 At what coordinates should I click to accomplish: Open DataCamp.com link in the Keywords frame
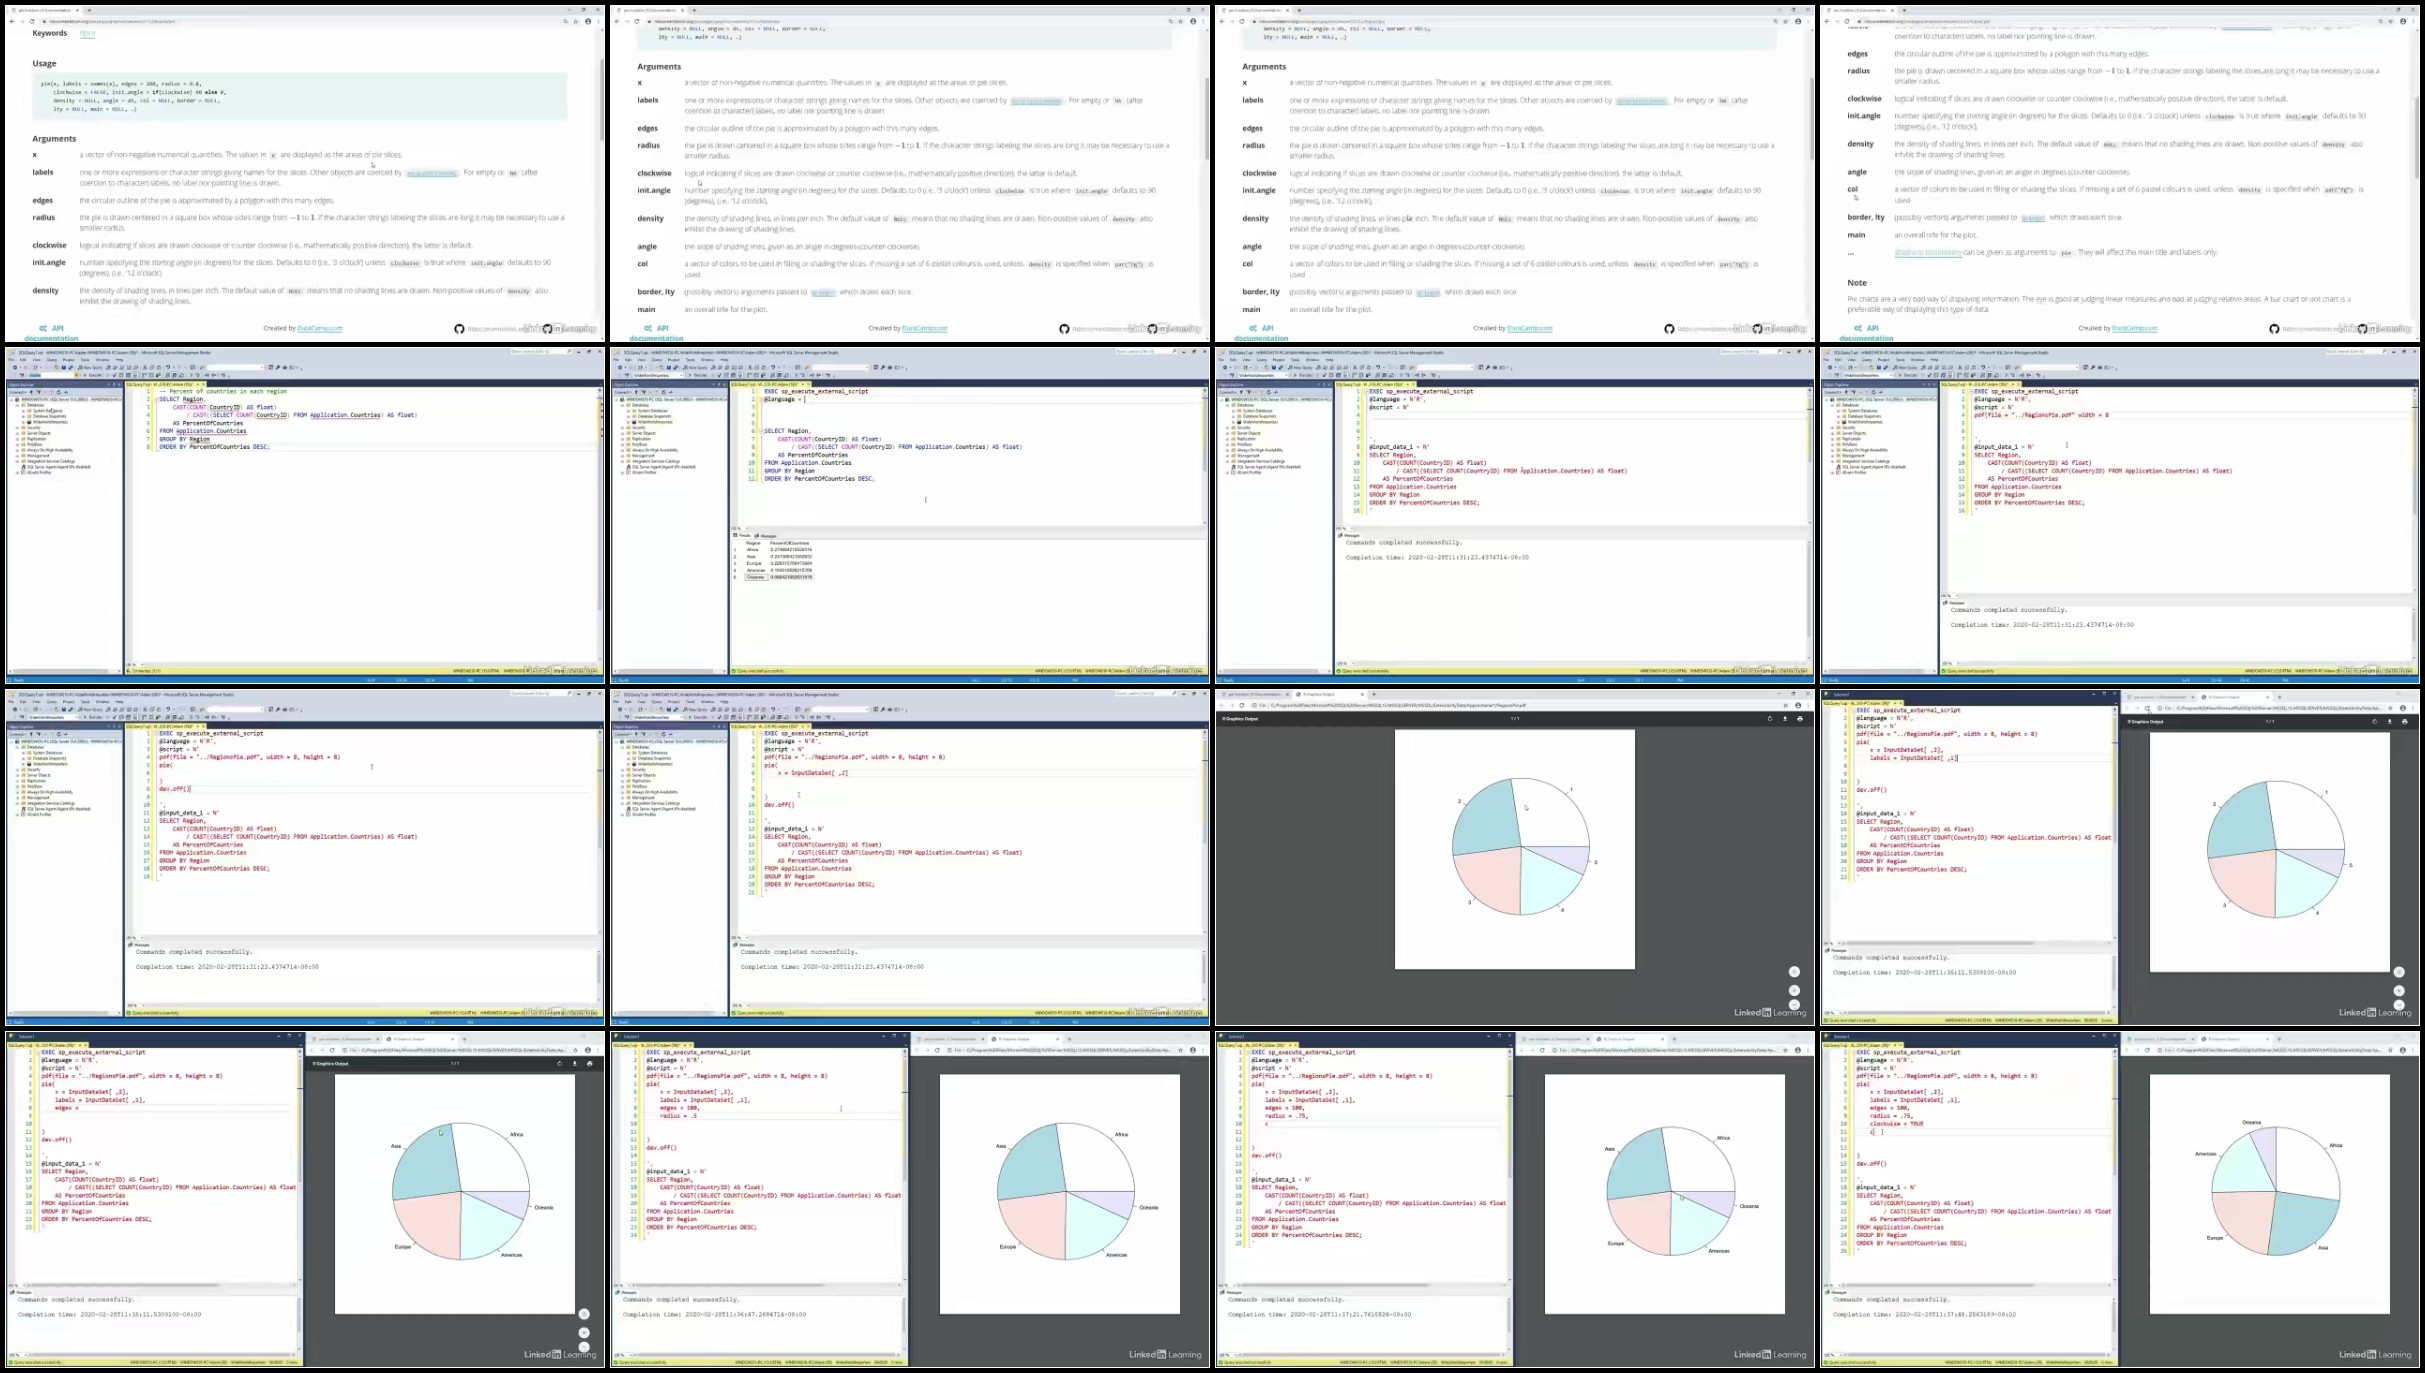coord(320,328)
